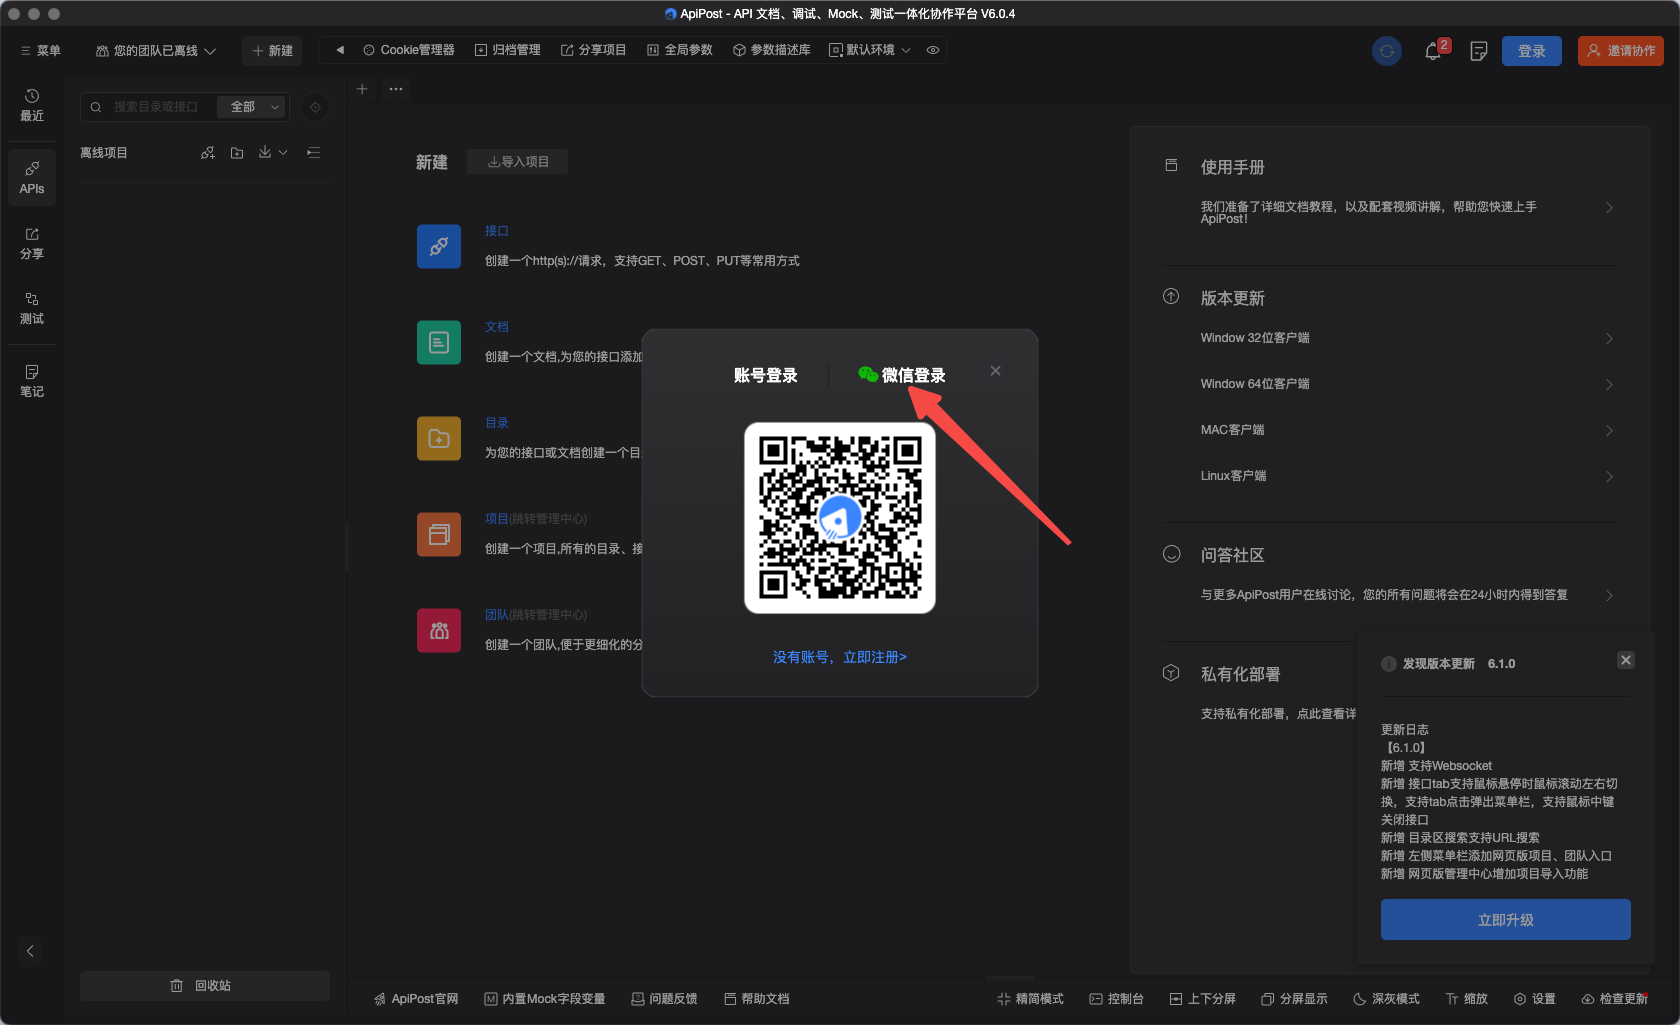Open notifications bell with badge 2
Screen dimensions: 1680x1025
pos(1434,51)
